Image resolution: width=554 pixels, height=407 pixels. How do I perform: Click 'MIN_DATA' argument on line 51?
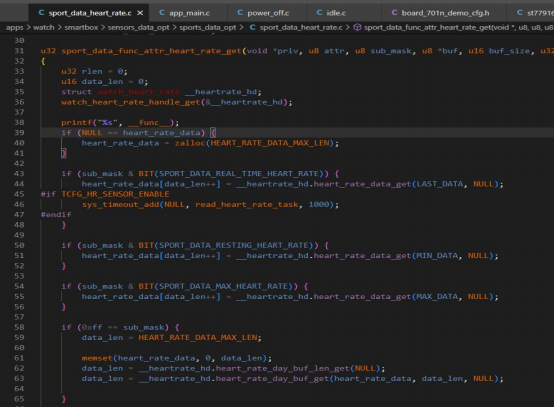point(437,256)
